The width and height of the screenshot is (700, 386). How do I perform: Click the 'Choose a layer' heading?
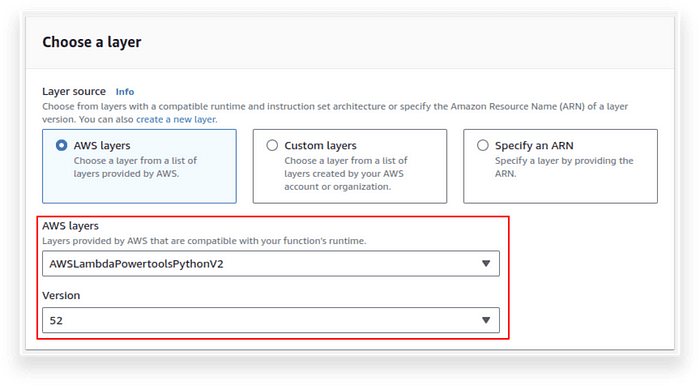(x=92, y=42)
